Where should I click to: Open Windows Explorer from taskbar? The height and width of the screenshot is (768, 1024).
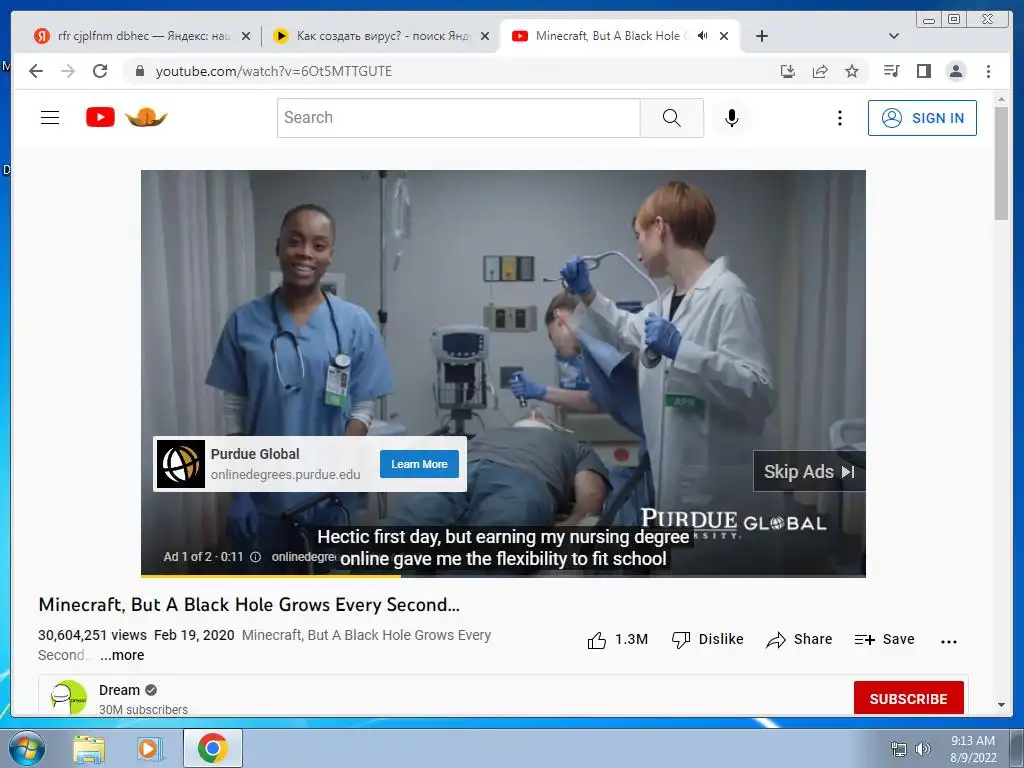point(89,748)
